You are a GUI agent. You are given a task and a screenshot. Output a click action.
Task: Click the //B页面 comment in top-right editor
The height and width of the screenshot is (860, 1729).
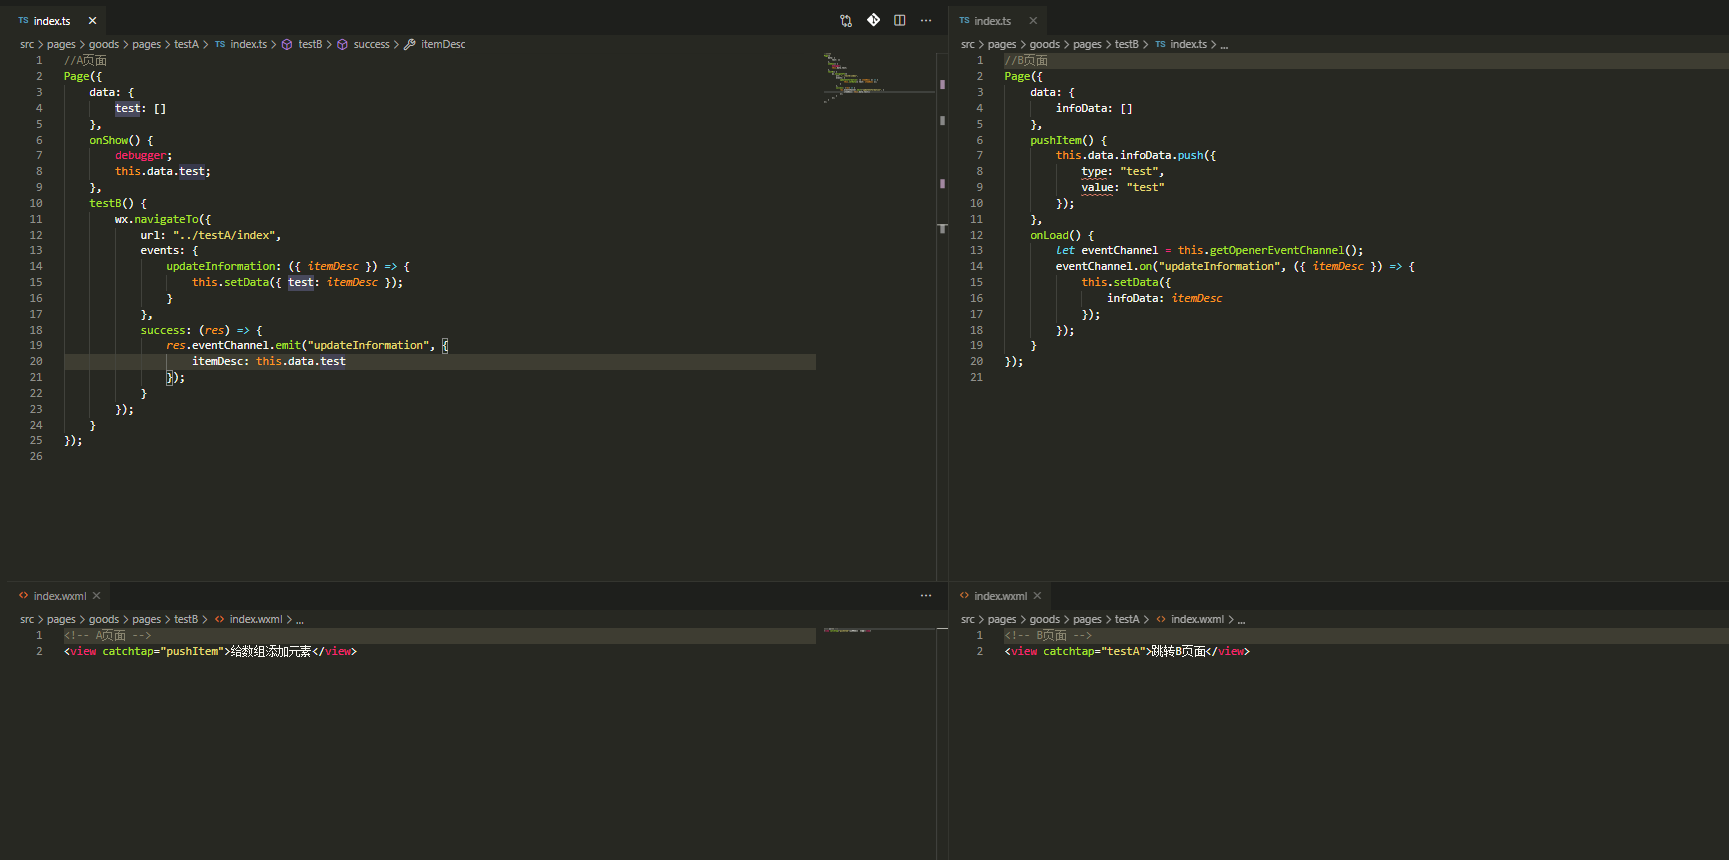[x=1026, y=60]
